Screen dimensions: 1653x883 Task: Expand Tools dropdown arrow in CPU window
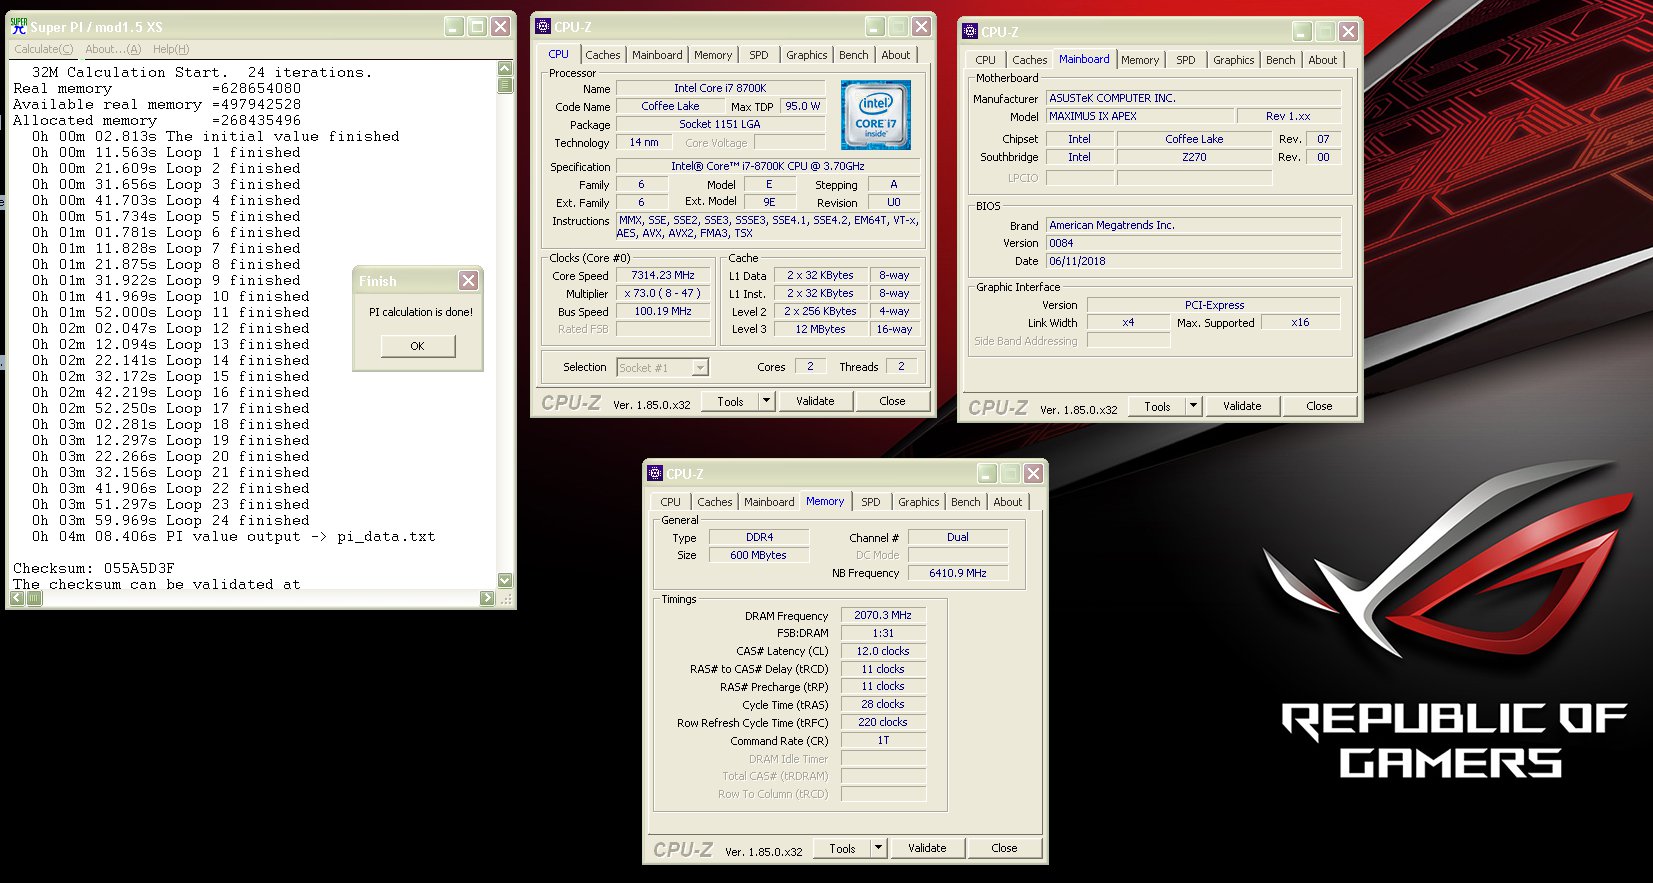pos(767,402)
